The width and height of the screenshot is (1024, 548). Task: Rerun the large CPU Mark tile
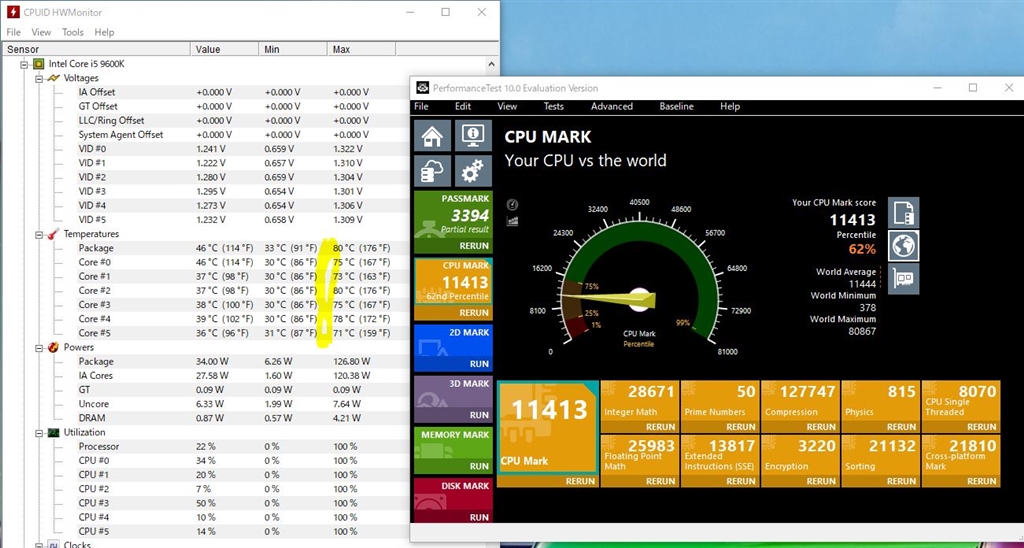[x=580, y=481]
